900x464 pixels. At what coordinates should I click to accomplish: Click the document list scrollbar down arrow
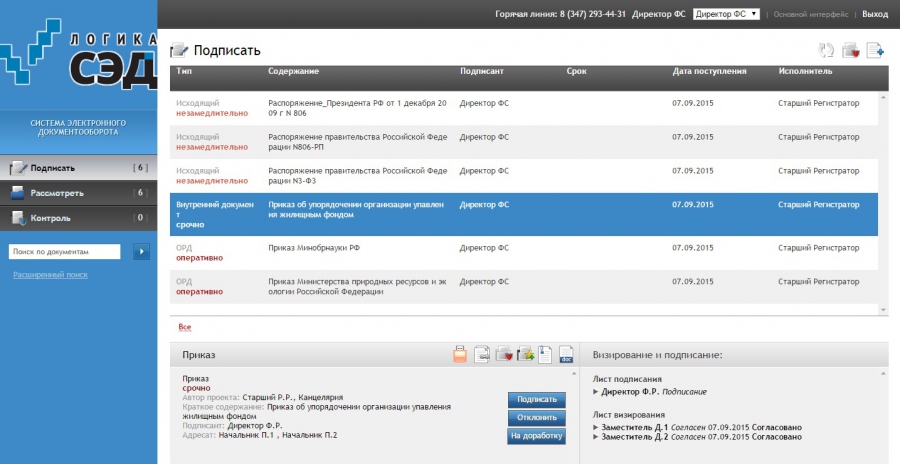click(x=883, y=310)
